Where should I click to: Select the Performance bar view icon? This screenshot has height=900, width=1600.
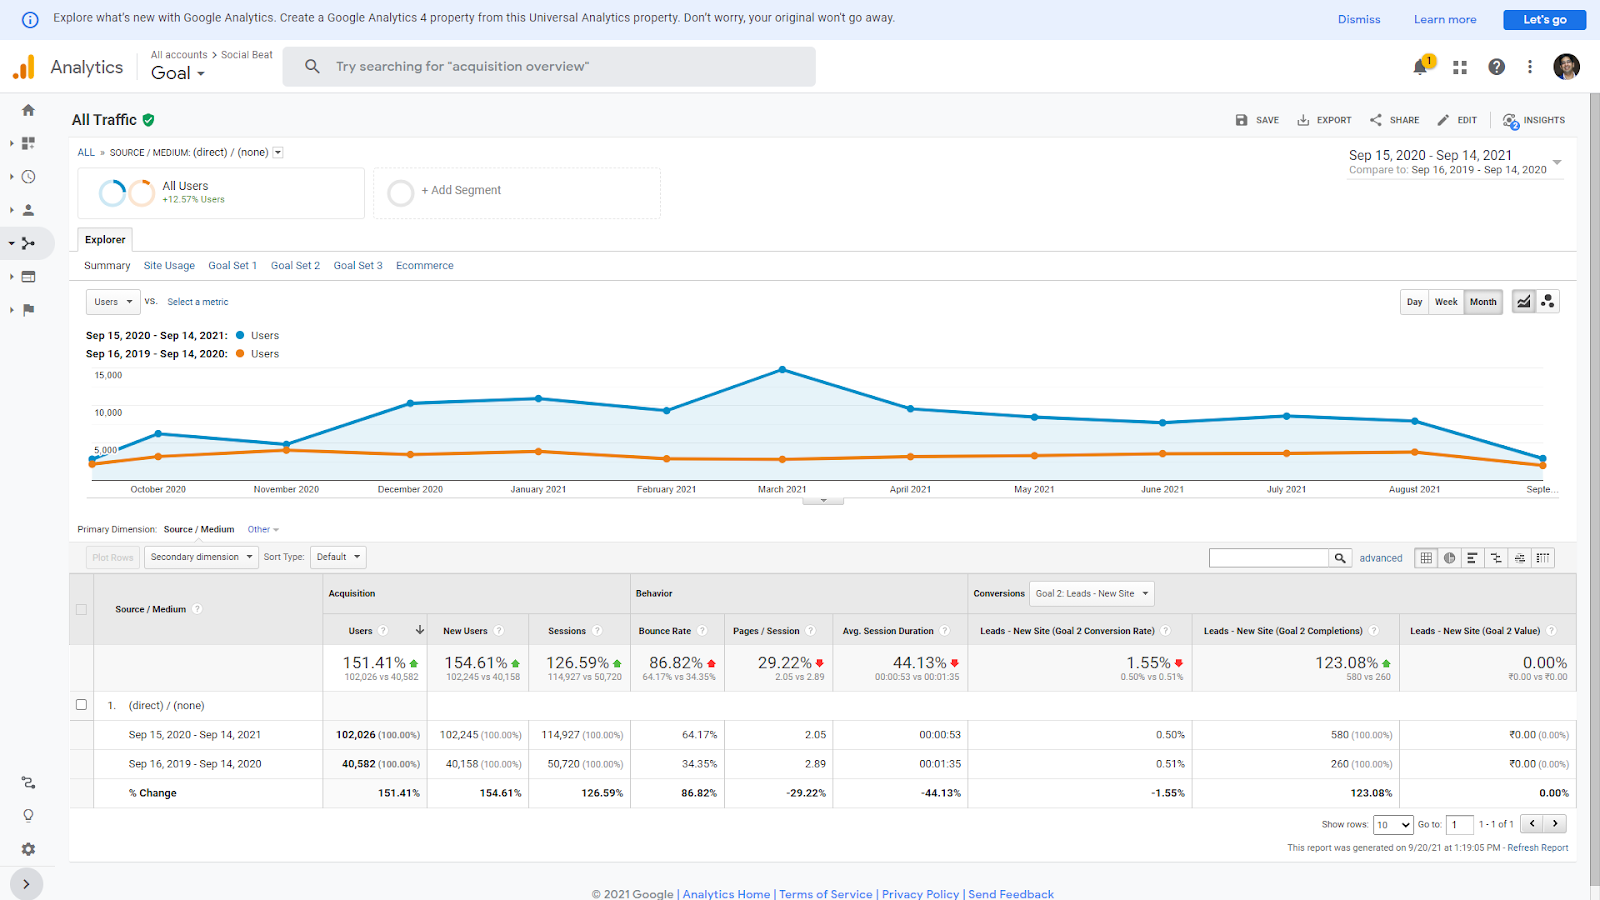click(1472, 558)
